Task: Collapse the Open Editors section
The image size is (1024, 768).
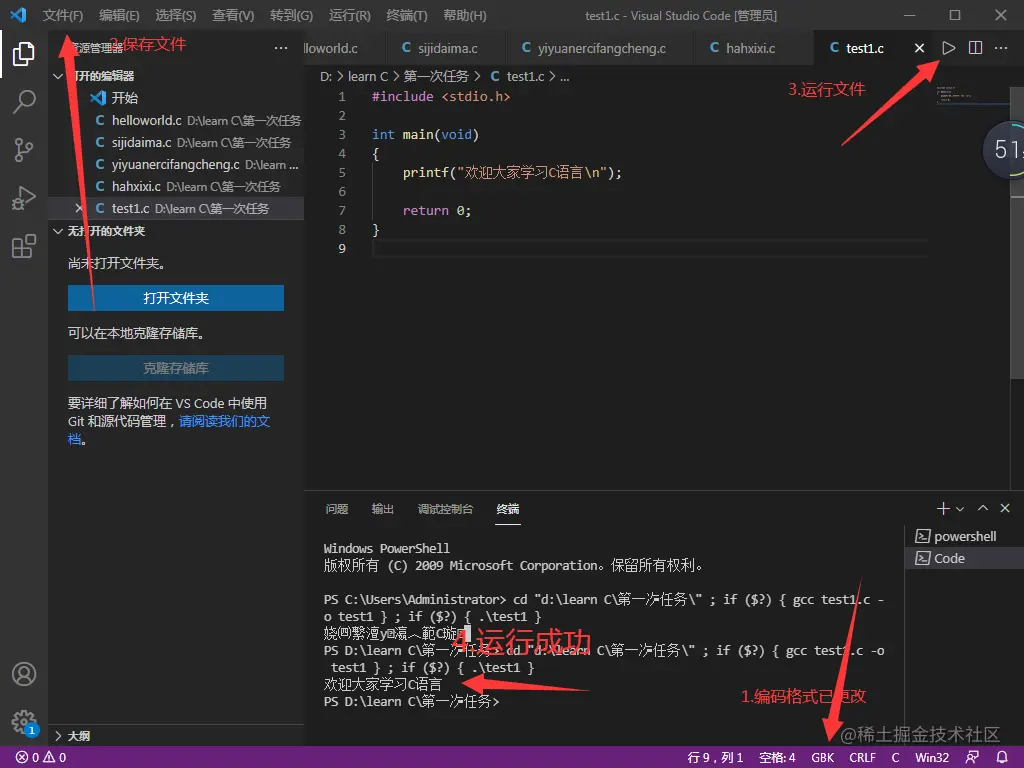Action: tap(58, 76)
